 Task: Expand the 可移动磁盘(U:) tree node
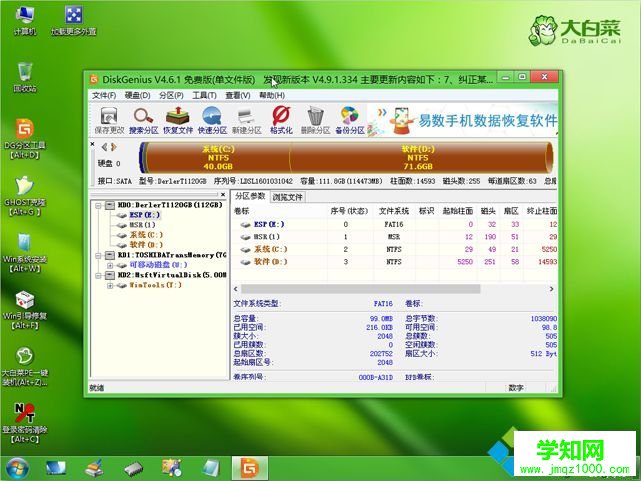(x=110, y=265)
